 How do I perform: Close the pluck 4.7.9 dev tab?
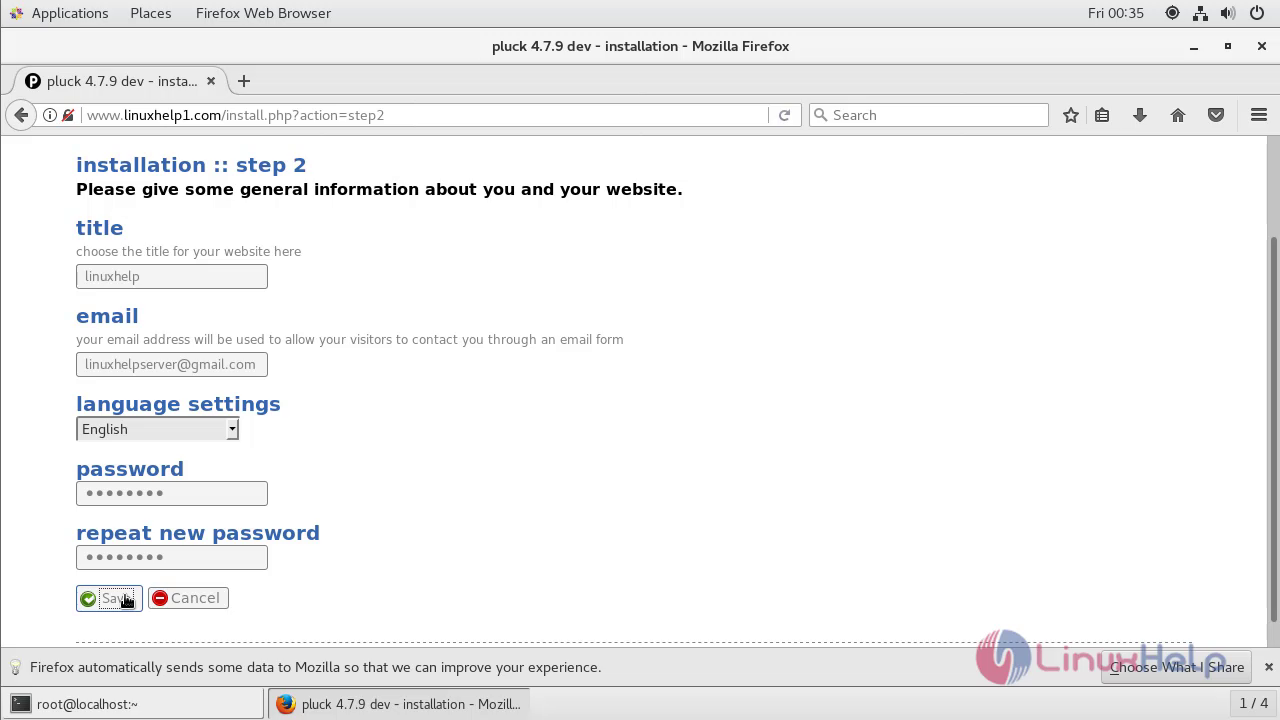tap(211, 81)
